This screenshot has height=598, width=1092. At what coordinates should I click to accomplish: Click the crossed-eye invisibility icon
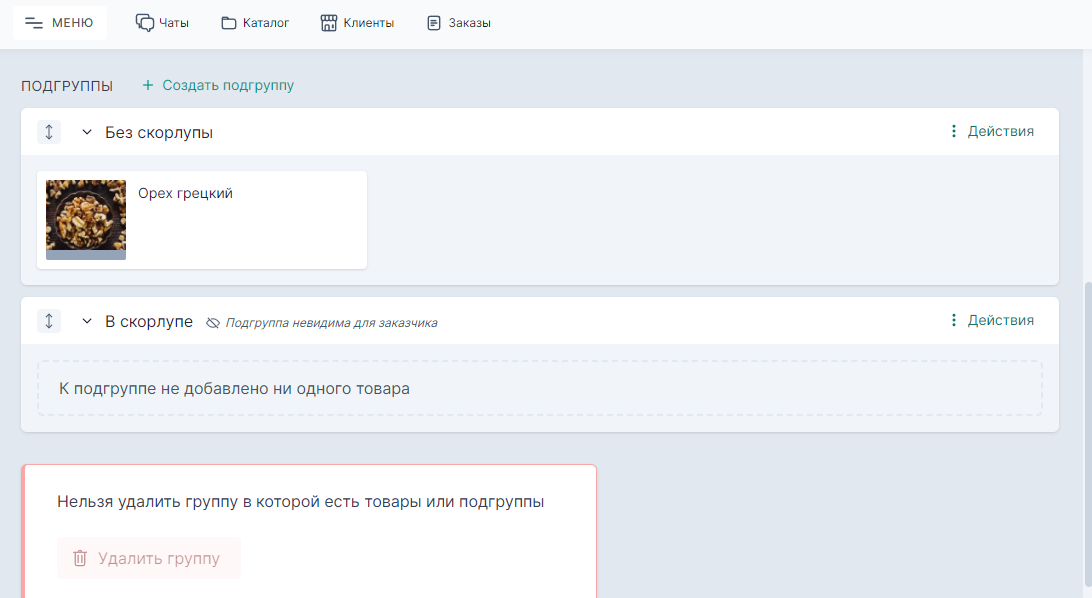[x=212, y=323]
